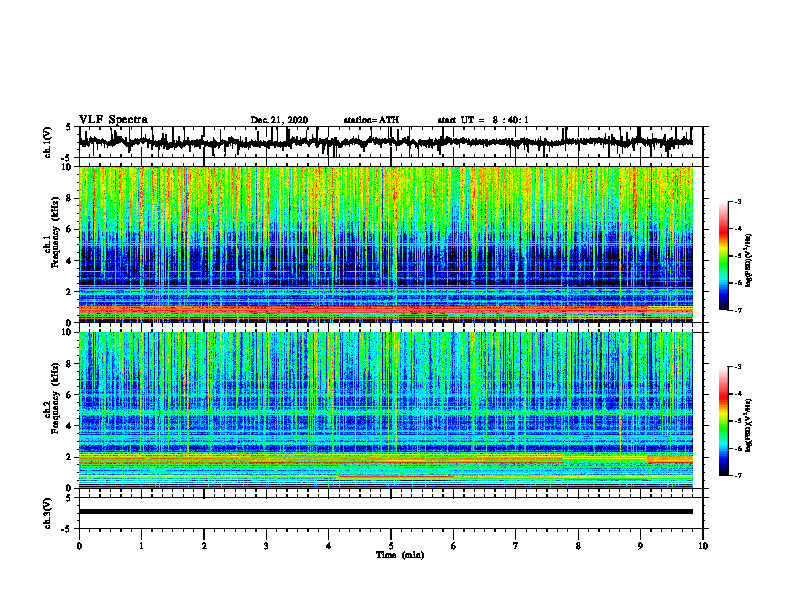Viewport: 792px width, 612px height.
Task: Select the 'Dec. 21, 2020' date text
Action: [x=279, y=120]
